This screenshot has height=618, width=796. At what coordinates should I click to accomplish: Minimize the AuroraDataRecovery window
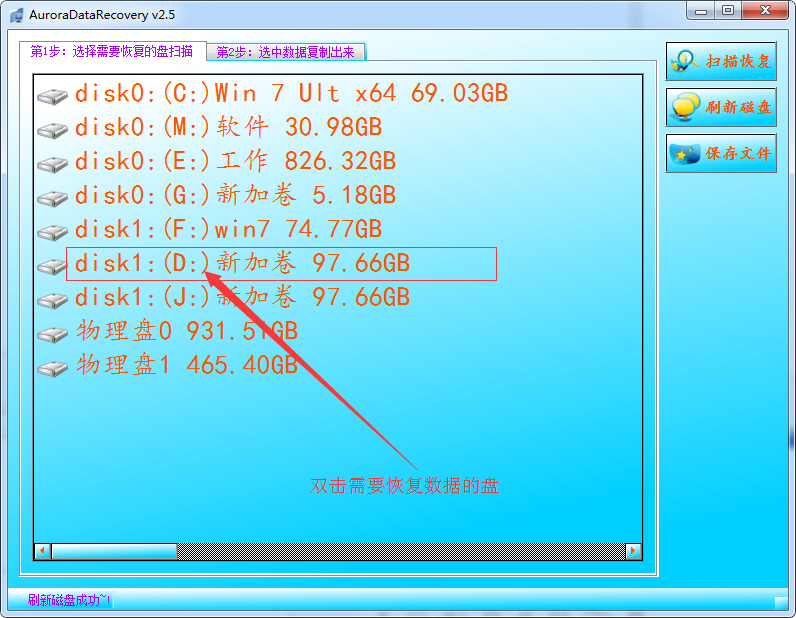701,11
